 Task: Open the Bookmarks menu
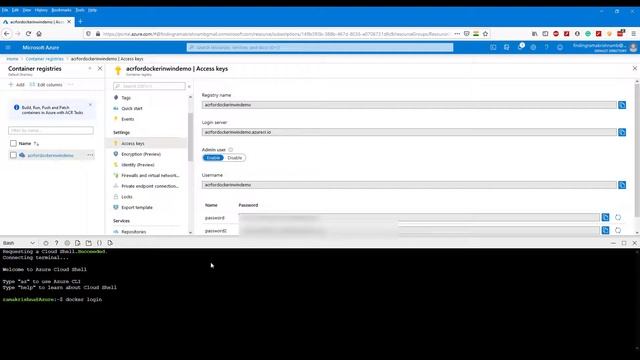tap(61, 10)
